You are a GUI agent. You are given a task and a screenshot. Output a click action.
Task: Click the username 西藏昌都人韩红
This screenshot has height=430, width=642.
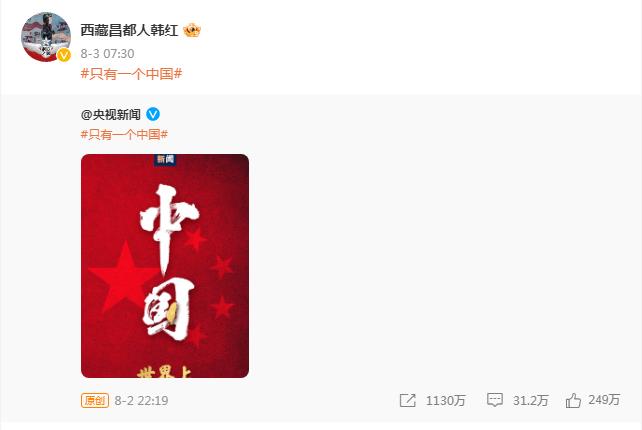point(129,30)
